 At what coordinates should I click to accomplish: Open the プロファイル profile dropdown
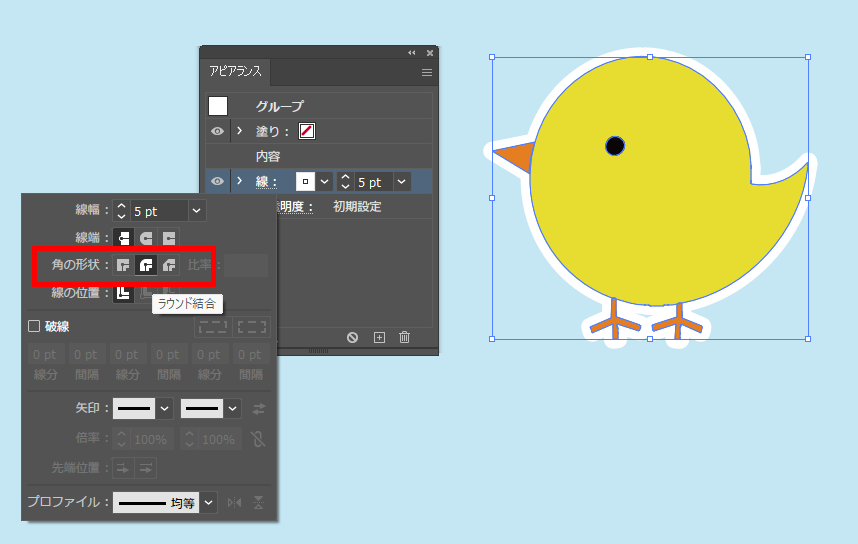pos(209,502)
